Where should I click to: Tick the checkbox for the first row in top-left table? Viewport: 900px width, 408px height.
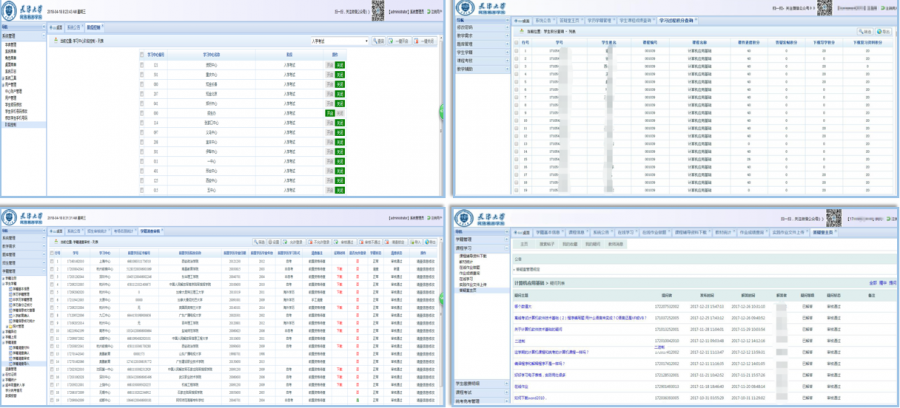[142, 65]
